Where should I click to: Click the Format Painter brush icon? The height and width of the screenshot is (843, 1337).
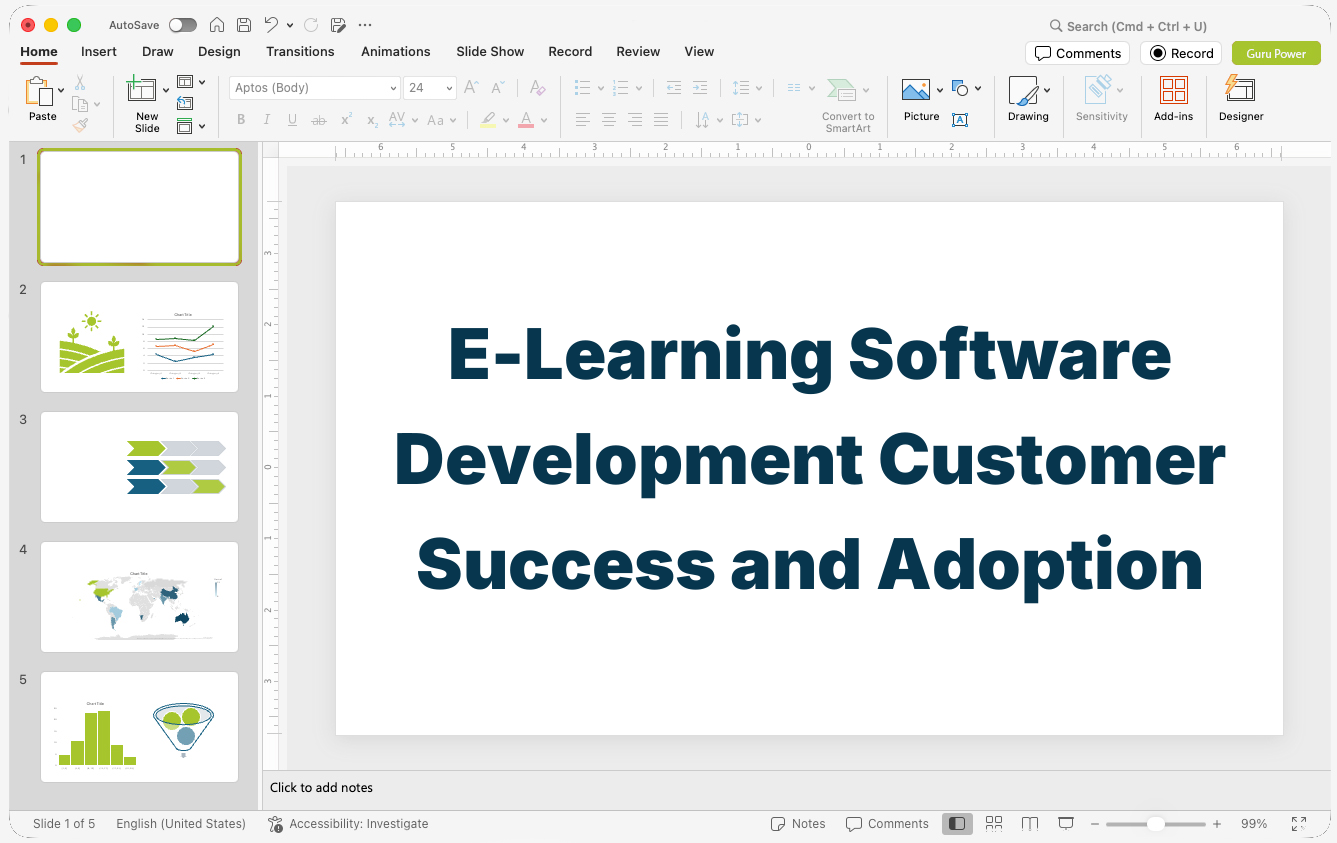80,125
